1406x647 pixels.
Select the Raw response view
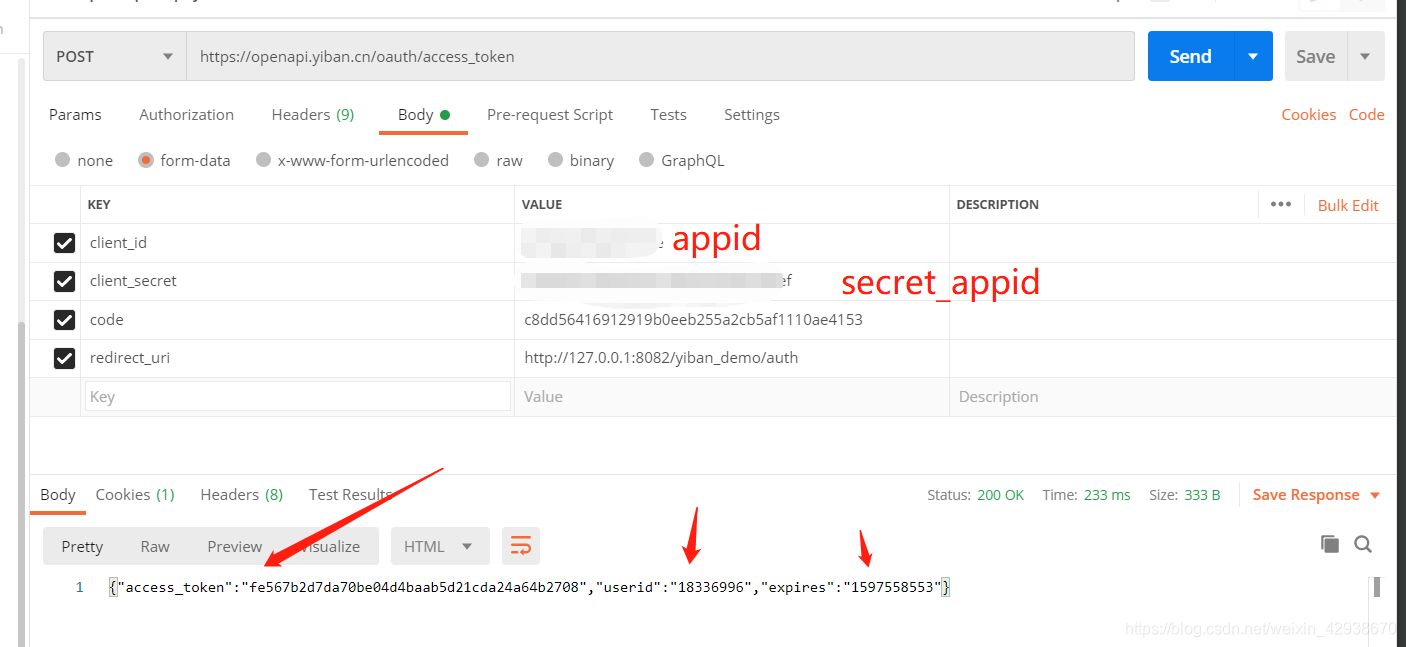click(155, 546)
